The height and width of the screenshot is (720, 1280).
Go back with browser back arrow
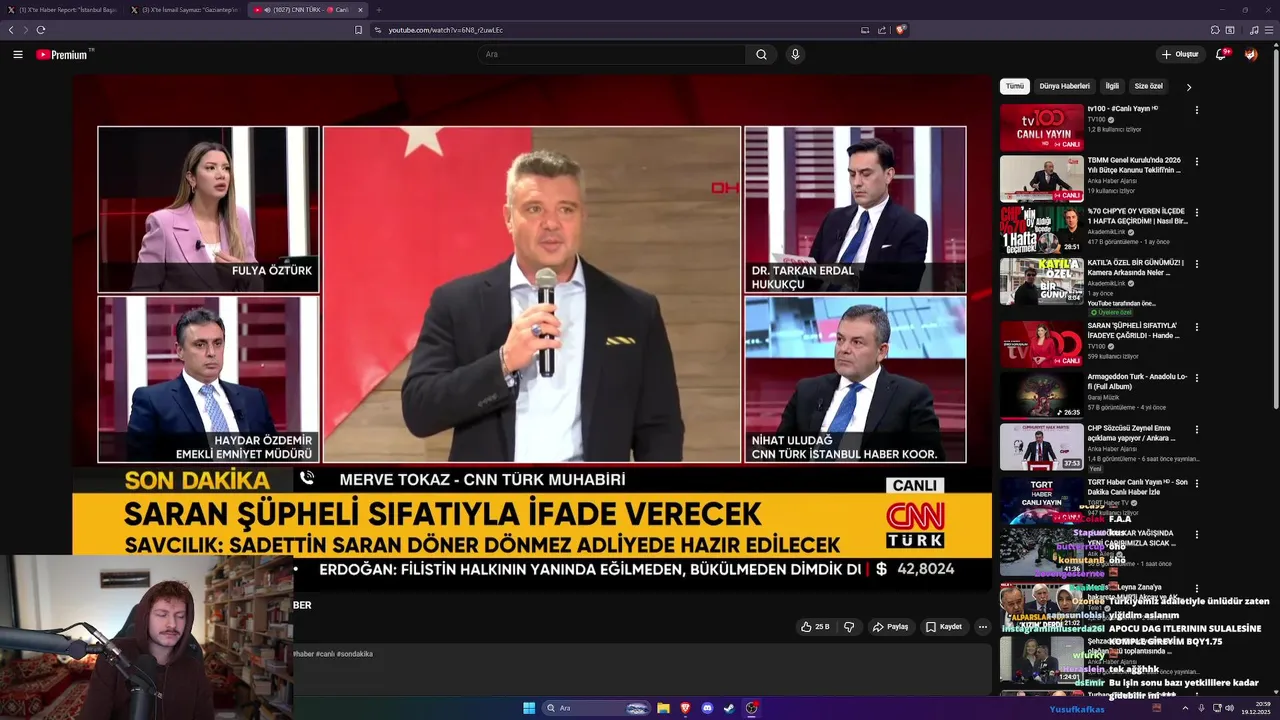[x=11, y=30]
